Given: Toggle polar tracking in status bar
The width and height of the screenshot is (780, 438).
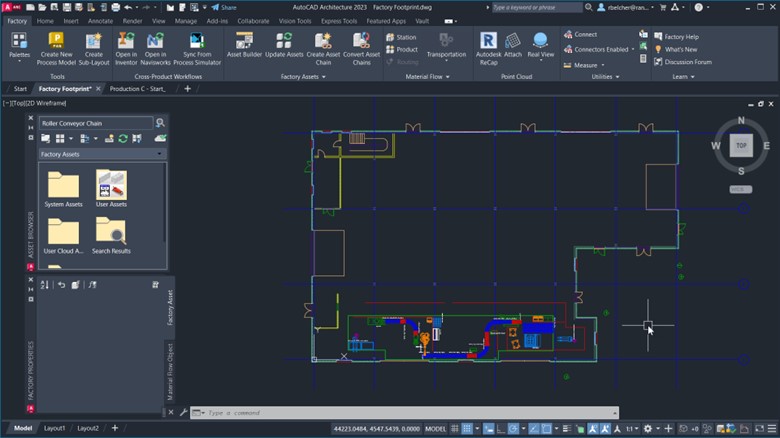Looking at the screenshot, I should (513, 429).
